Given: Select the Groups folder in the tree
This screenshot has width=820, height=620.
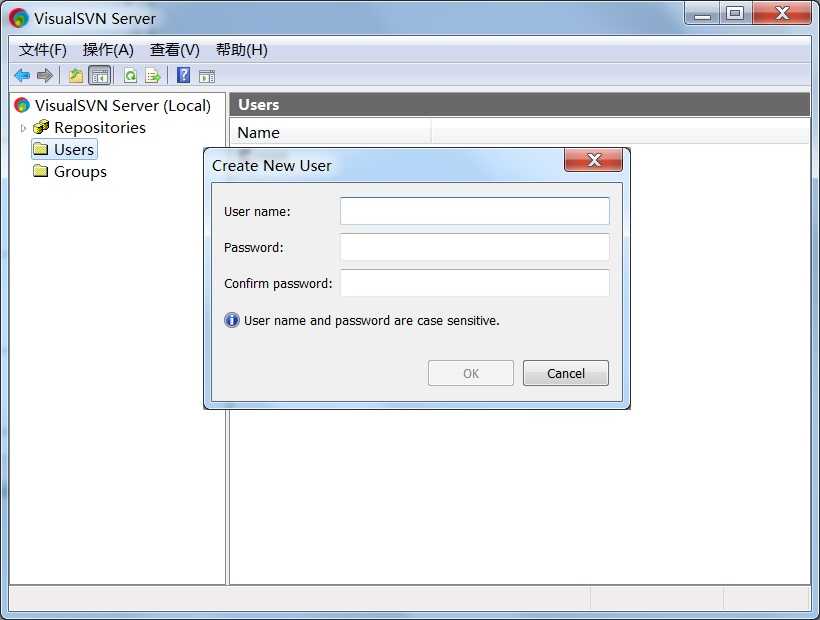Looking at the screenshot, I should (70, 171).
